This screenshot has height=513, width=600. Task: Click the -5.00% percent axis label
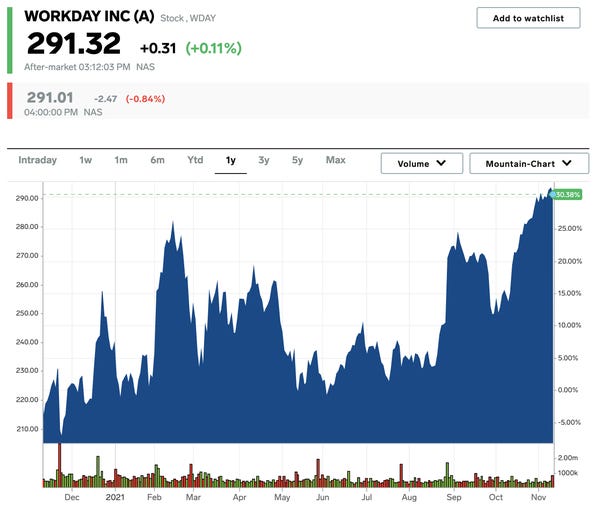click(569, 422)
